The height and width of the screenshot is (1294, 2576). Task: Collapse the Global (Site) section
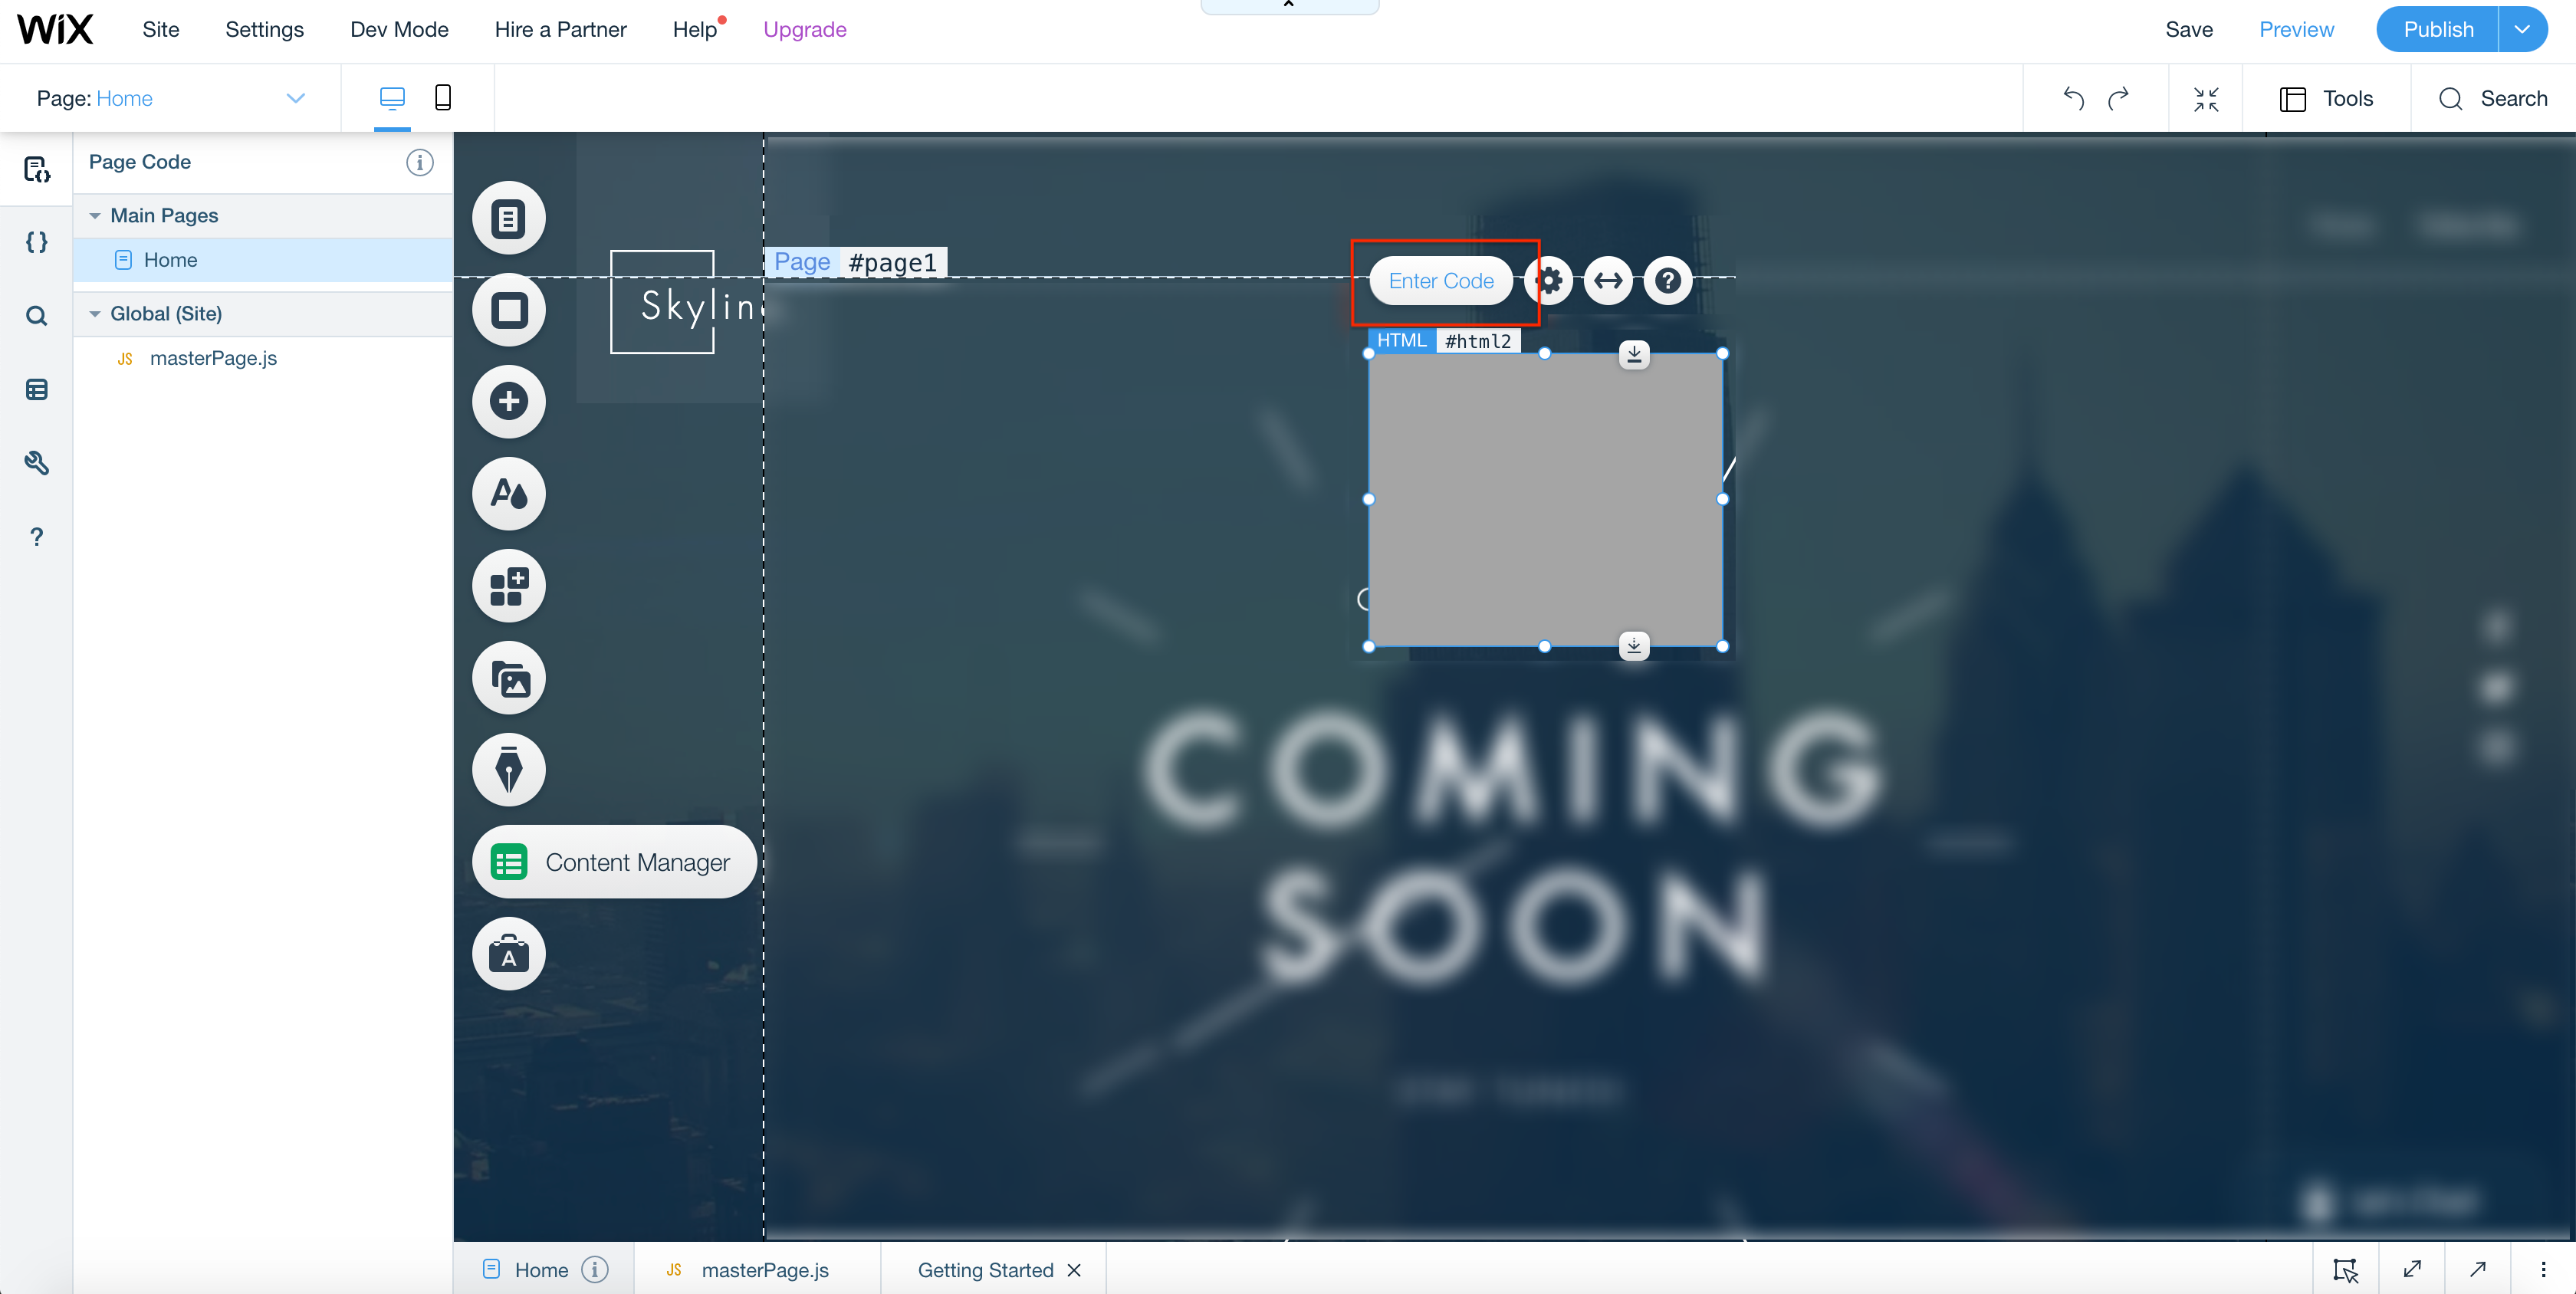95,314
